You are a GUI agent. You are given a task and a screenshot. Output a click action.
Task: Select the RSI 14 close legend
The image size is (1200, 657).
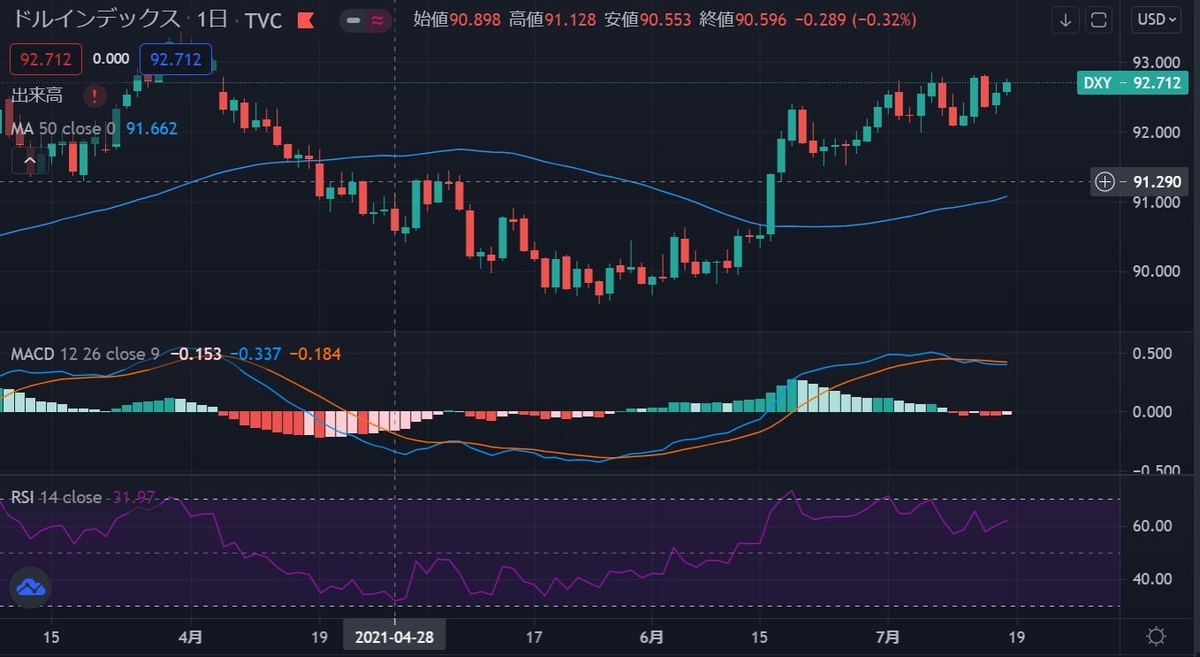pos(56,497)
